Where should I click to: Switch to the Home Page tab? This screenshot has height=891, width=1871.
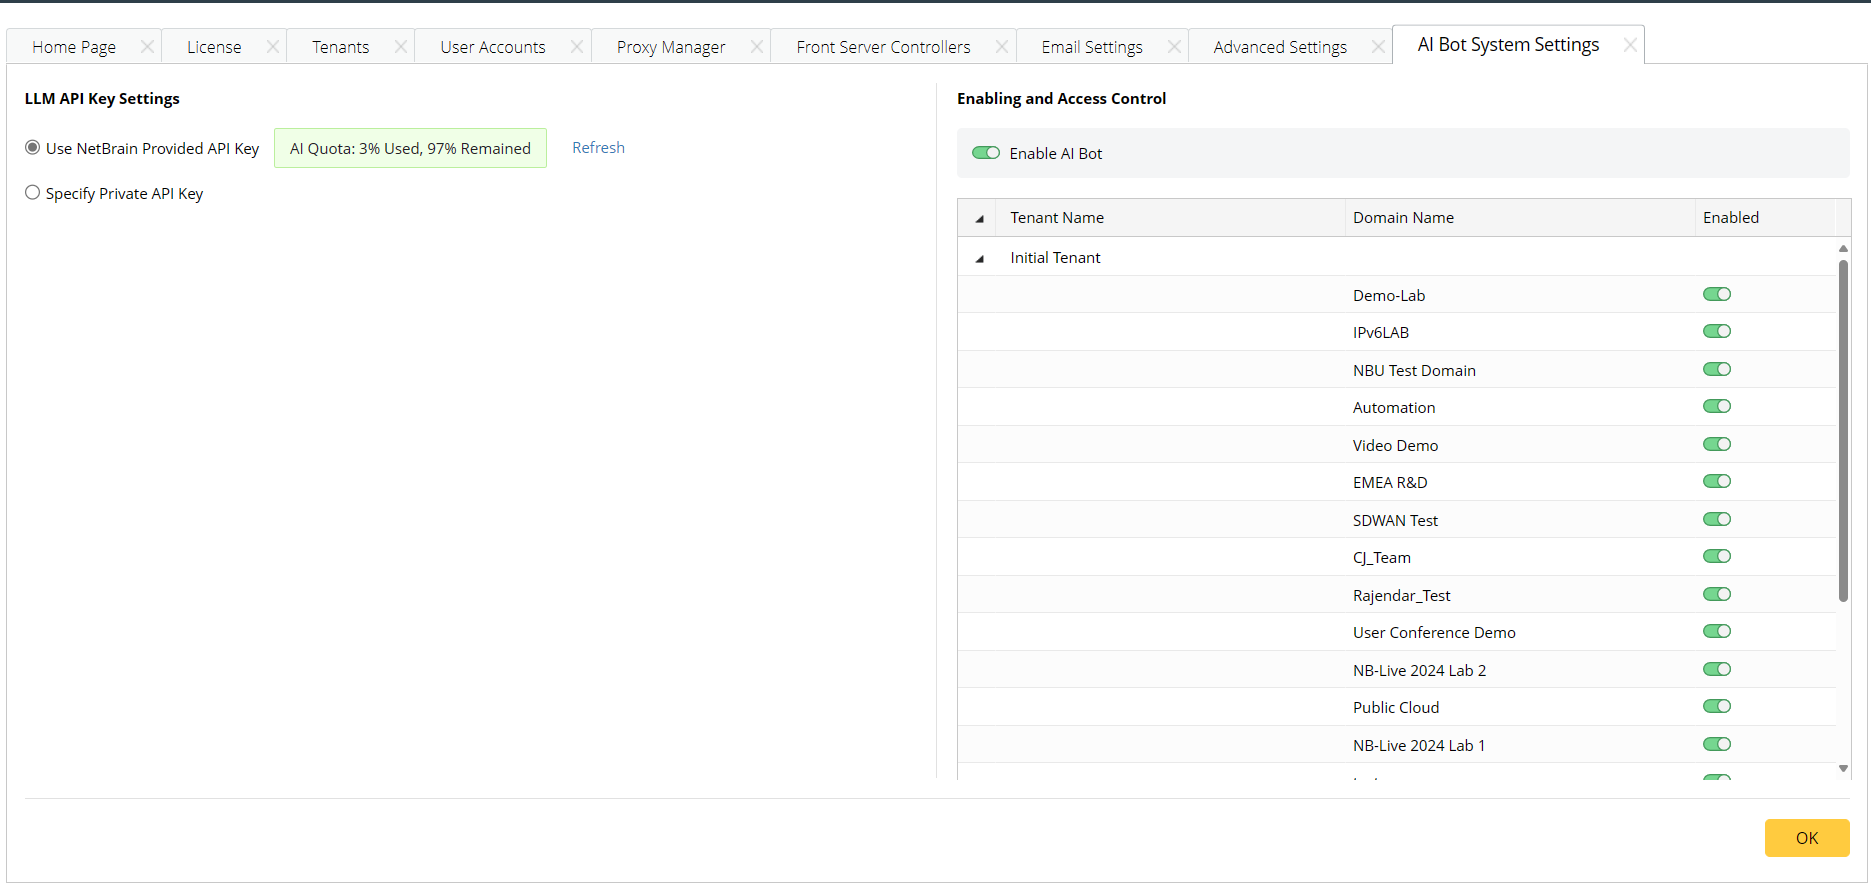(74, 47)
